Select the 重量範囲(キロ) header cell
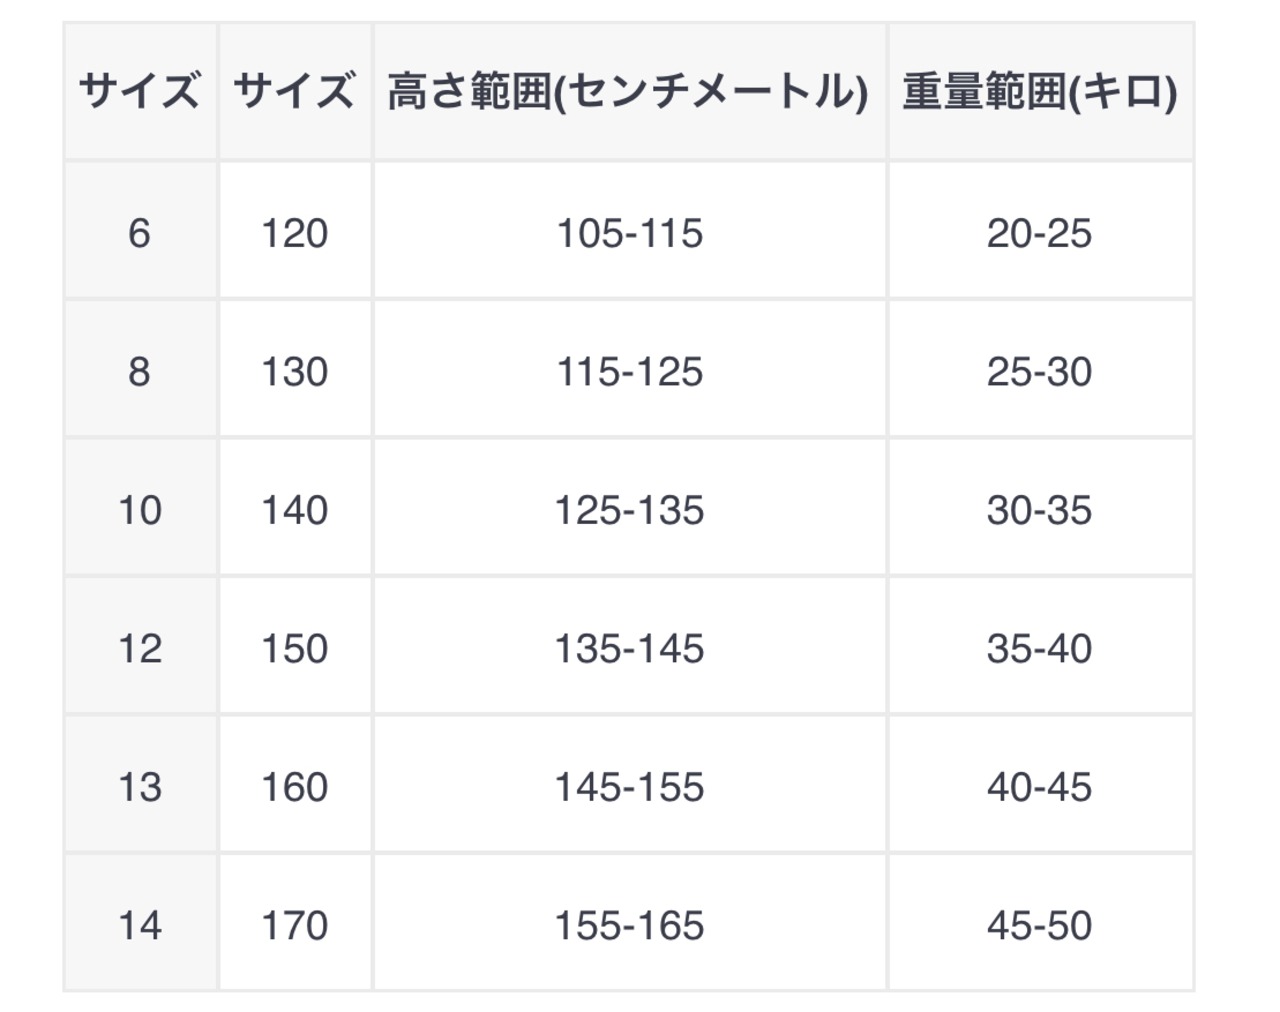 1040,91
